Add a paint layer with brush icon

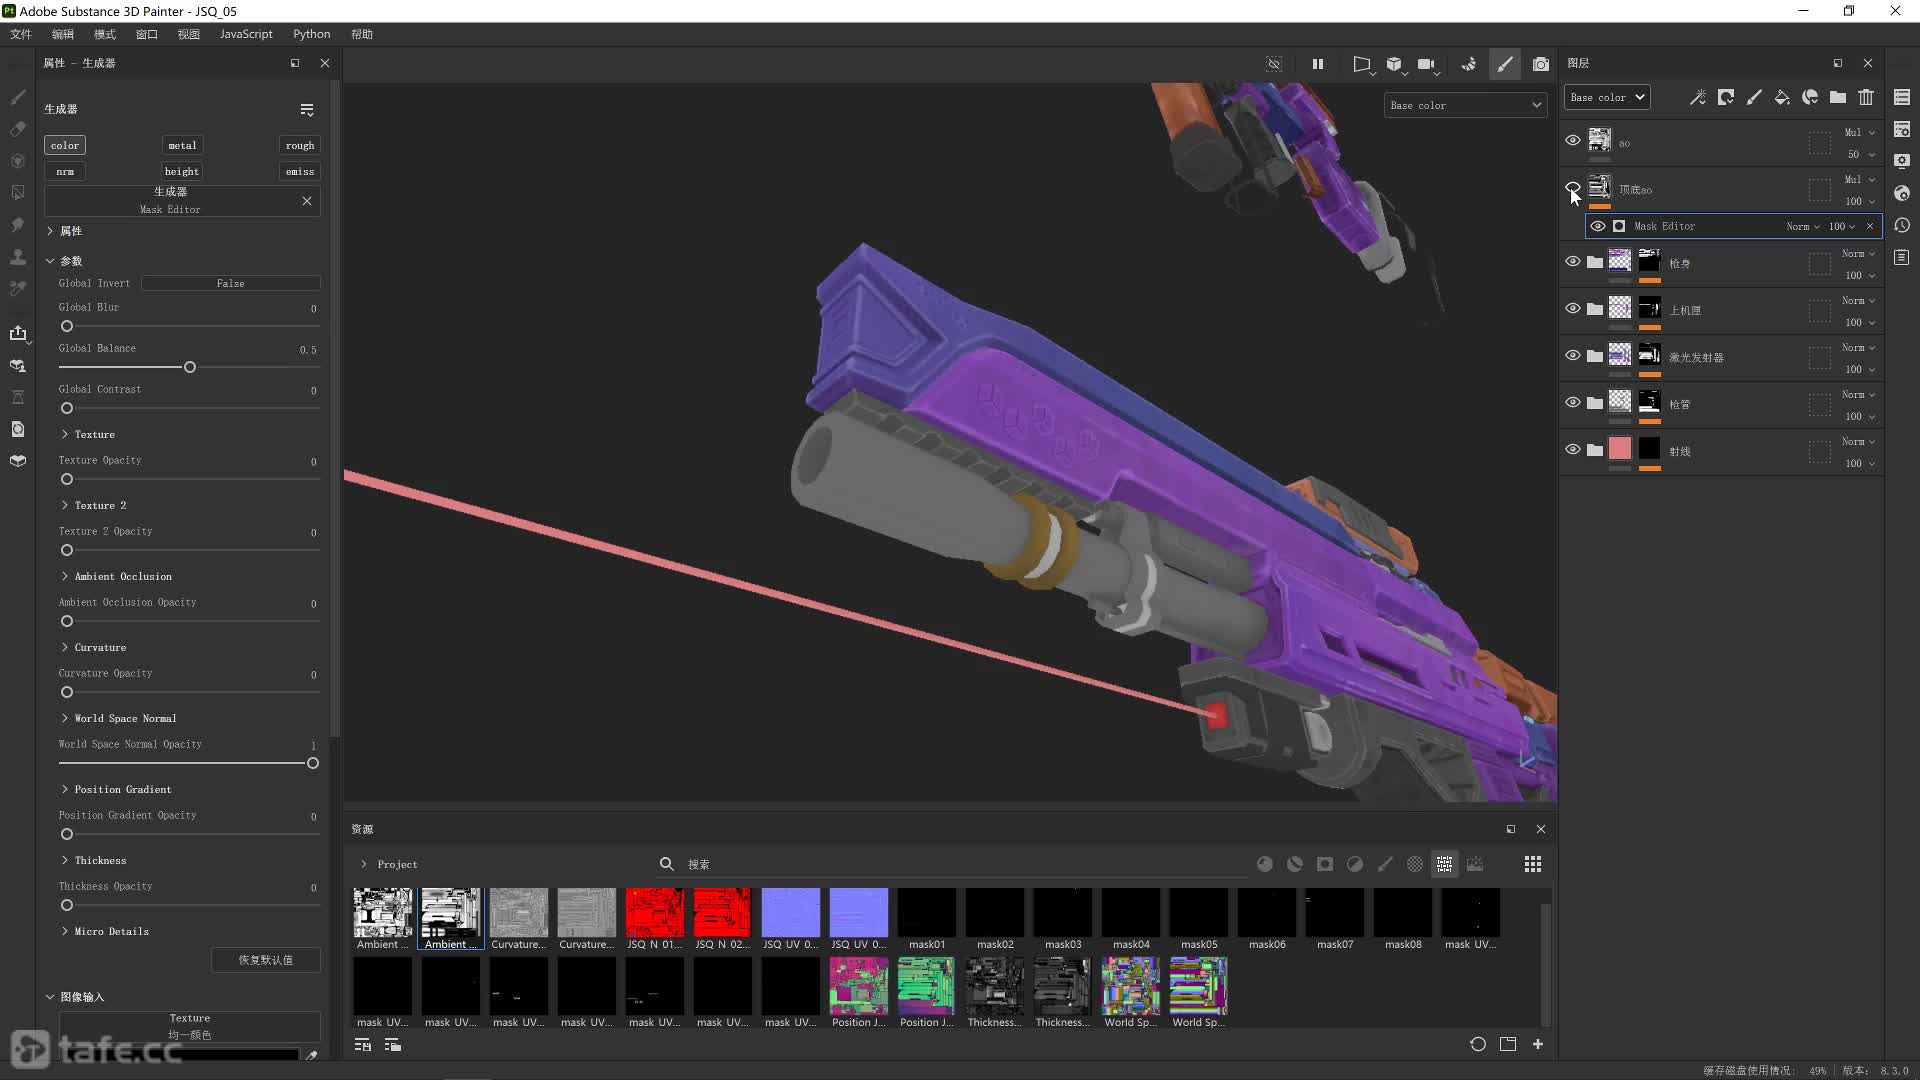pos(1754,97)
